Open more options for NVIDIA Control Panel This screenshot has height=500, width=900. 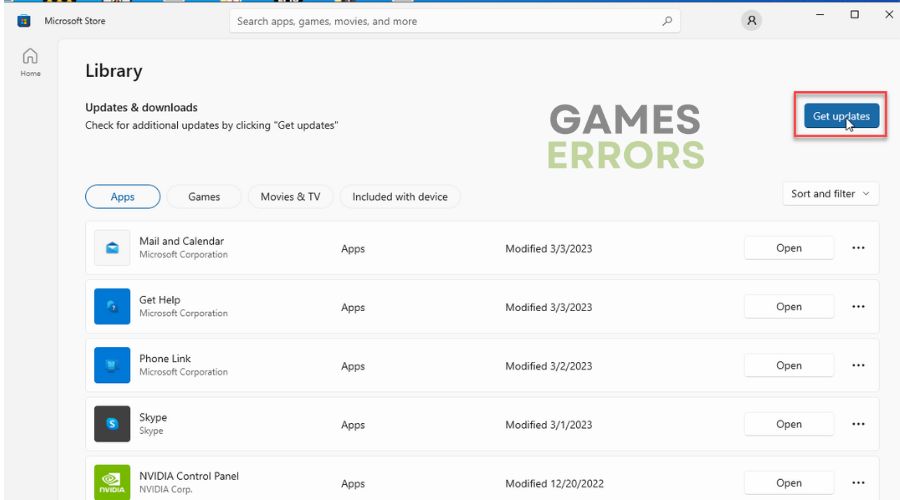858,483
